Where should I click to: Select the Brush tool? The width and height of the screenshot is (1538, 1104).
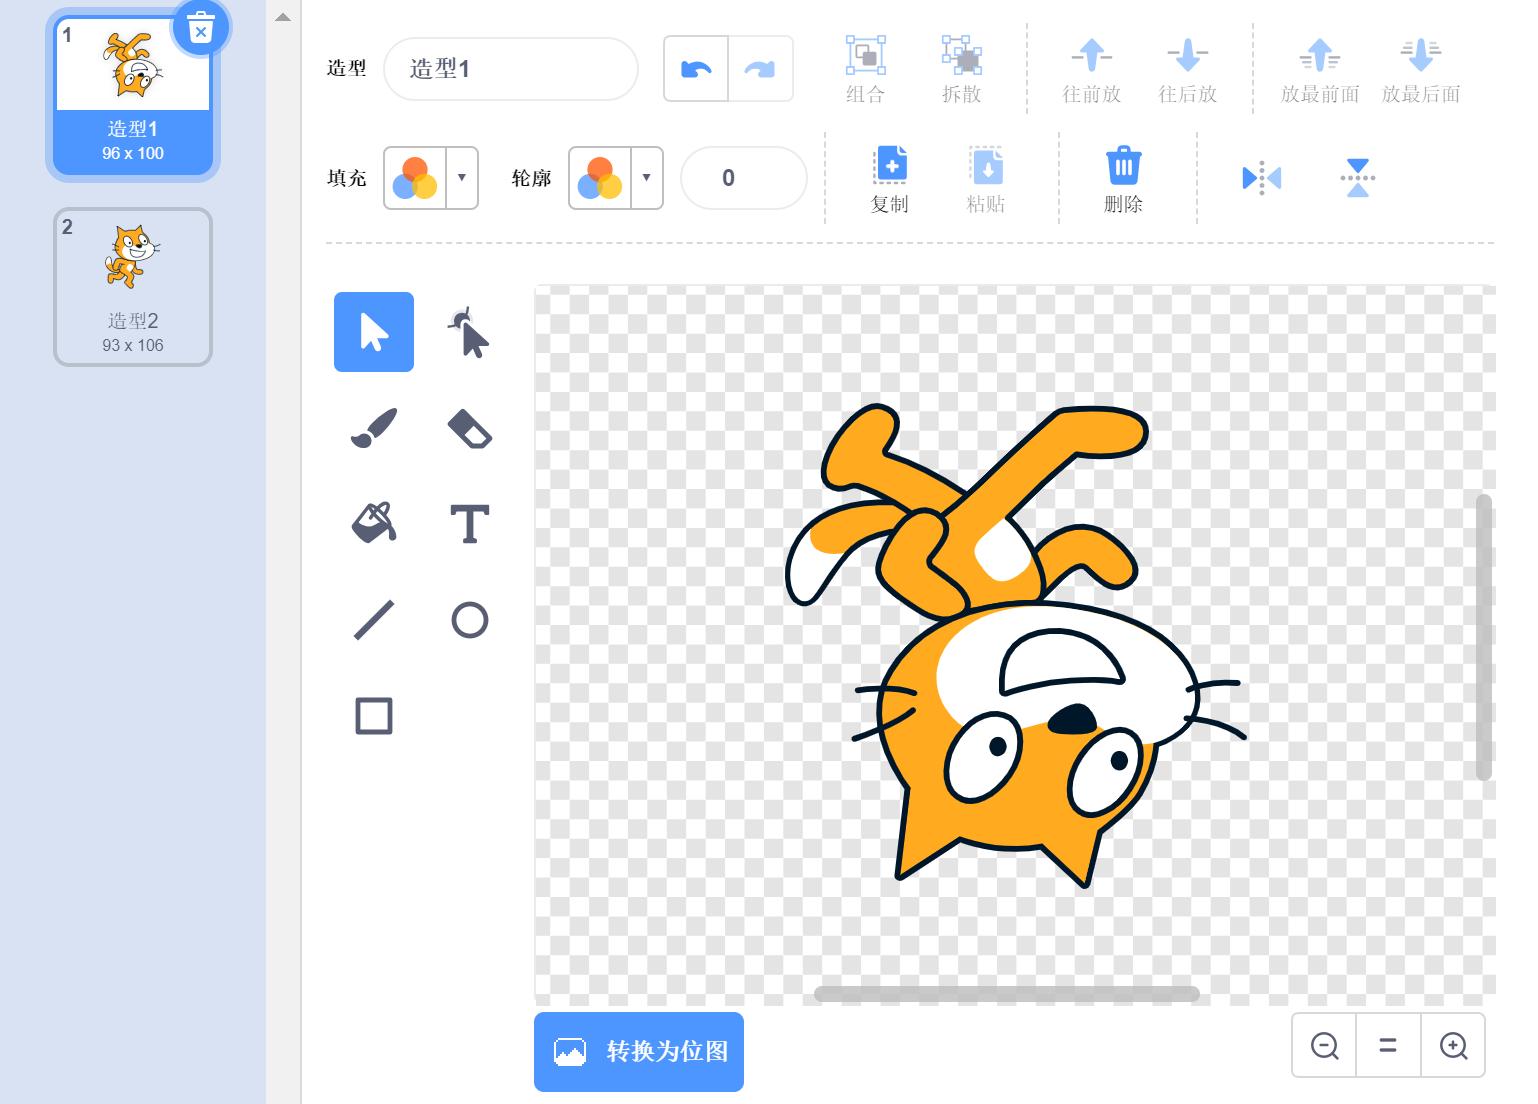[x=374, y=428]
